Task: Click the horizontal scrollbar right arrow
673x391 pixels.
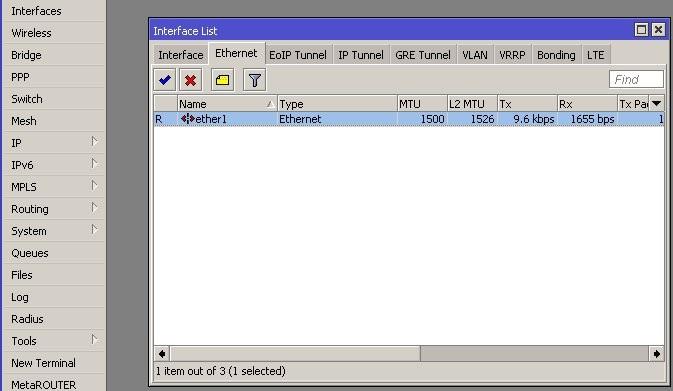Action: (656, 354)
